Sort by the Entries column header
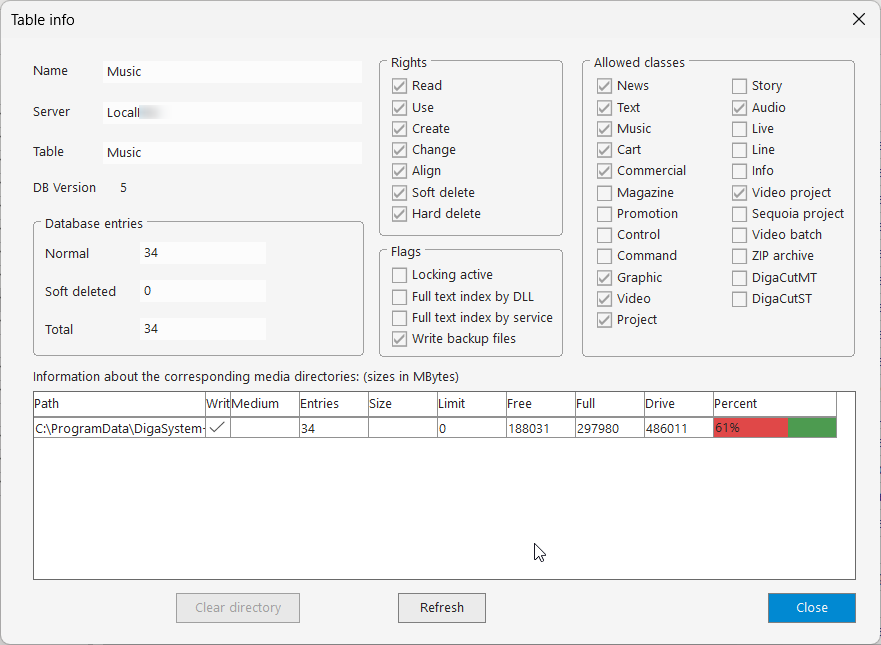Viewport: 881px width, 645px height. [332, 404]
